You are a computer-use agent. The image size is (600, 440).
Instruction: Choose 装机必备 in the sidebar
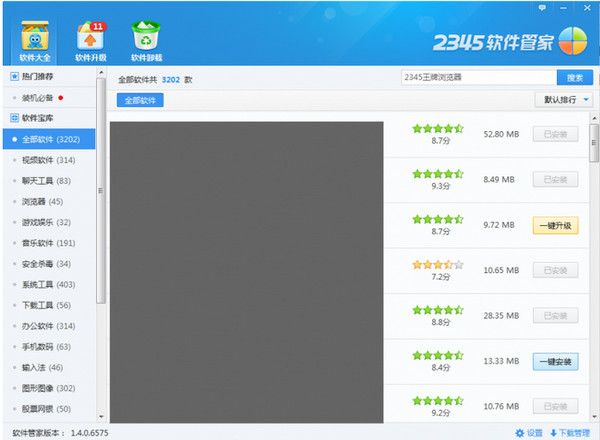tap(40, 97)
